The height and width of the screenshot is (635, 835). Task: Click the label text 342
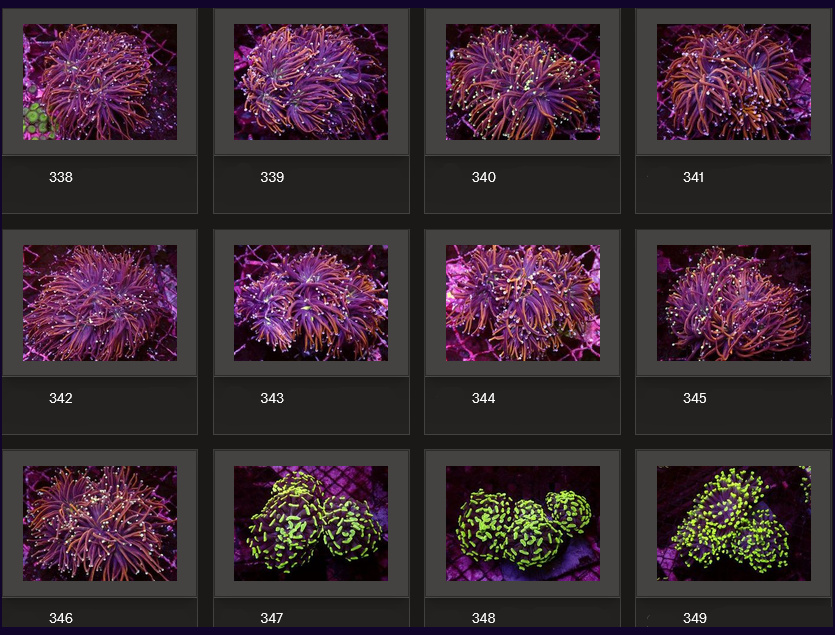(61, 398)
